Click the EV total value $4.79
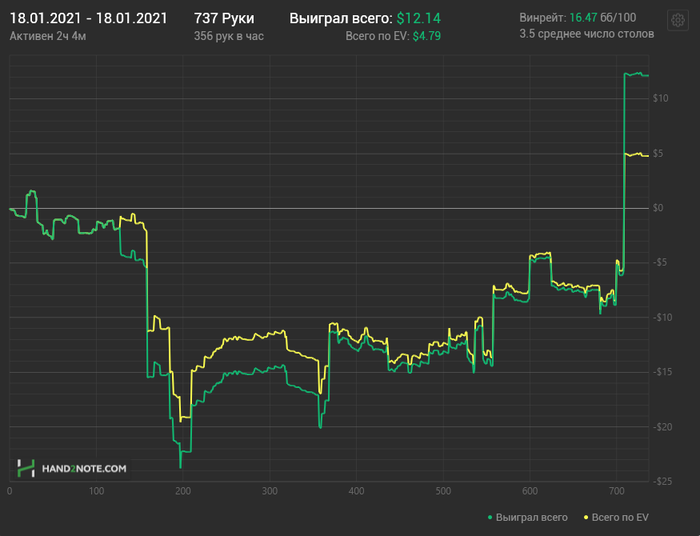 426,36
